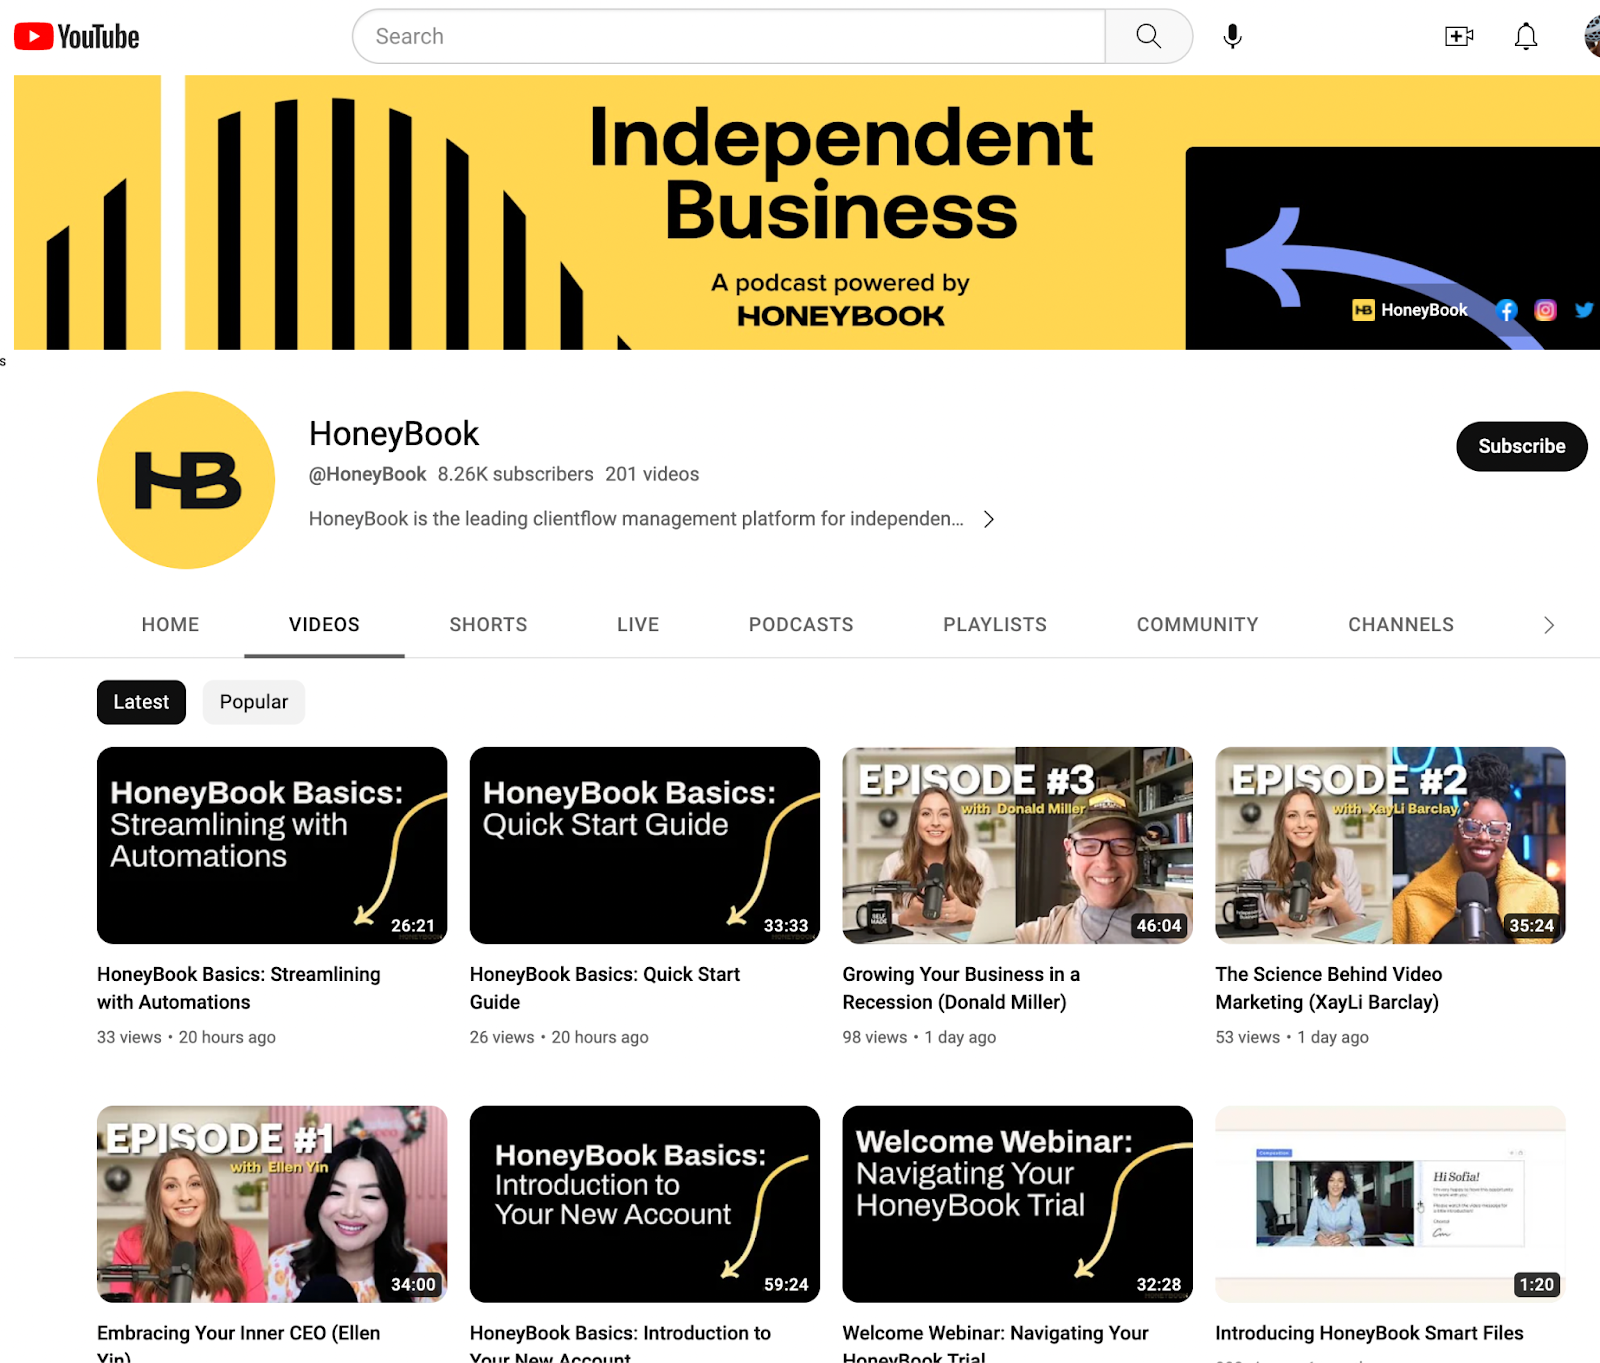Play the Welcome Webinar thumbnail

pyautogui.click(x=1018, y=1204)
